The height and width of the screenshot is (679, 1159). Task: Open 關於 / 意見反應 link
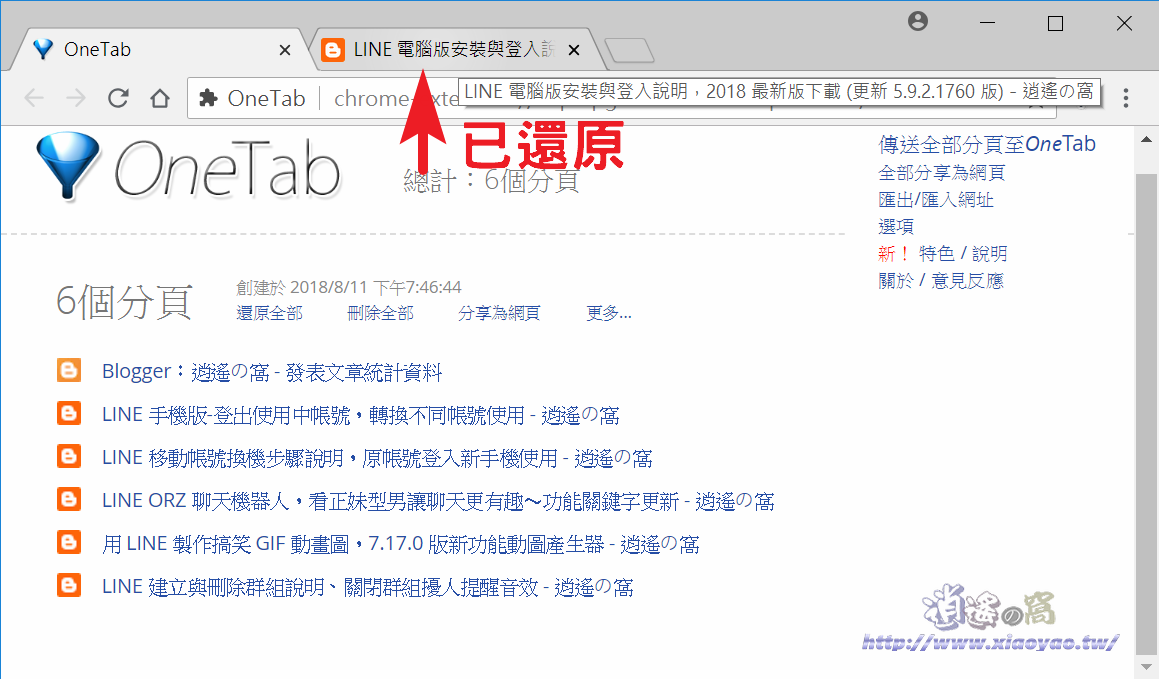point(941,281)
